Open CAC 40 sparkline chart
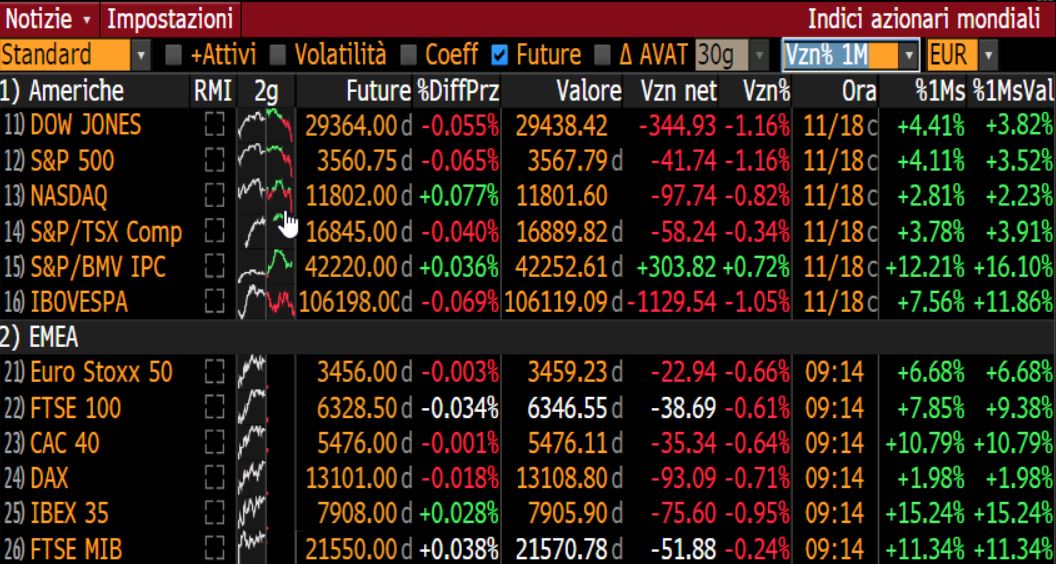1056x564 pixels. 266,443
